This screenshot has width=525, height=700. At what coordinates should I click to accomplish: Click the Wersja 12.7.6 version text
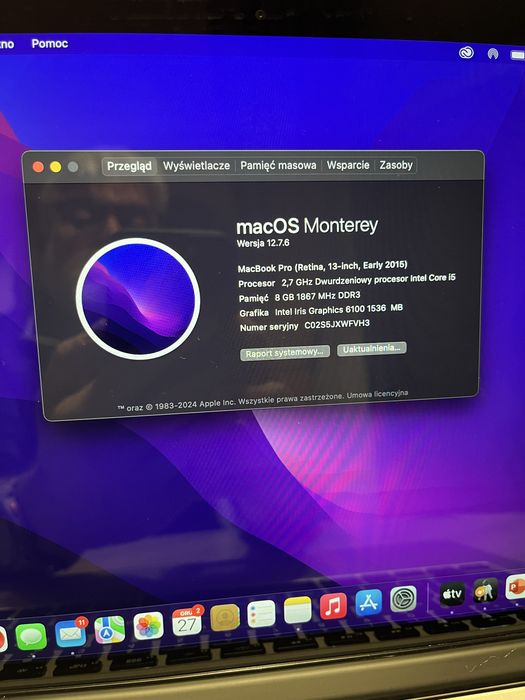tap(263, 243)
